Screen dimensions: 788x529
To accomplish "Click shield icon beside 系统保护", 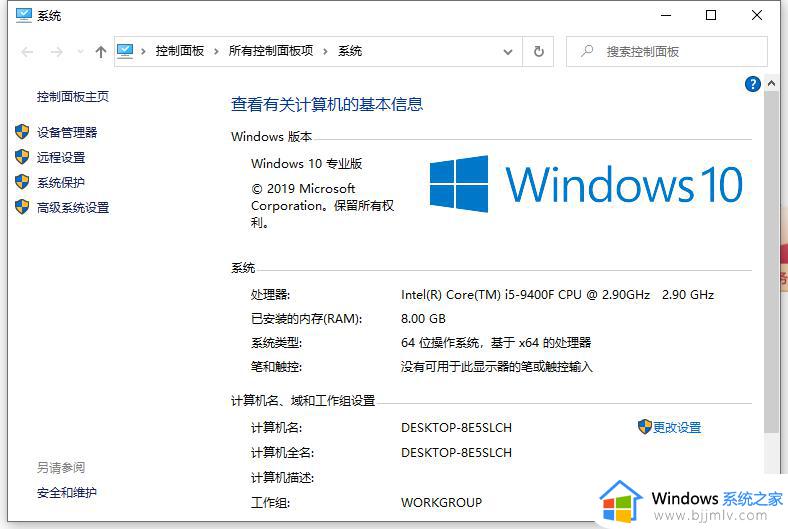I will [x=22, y=182].
